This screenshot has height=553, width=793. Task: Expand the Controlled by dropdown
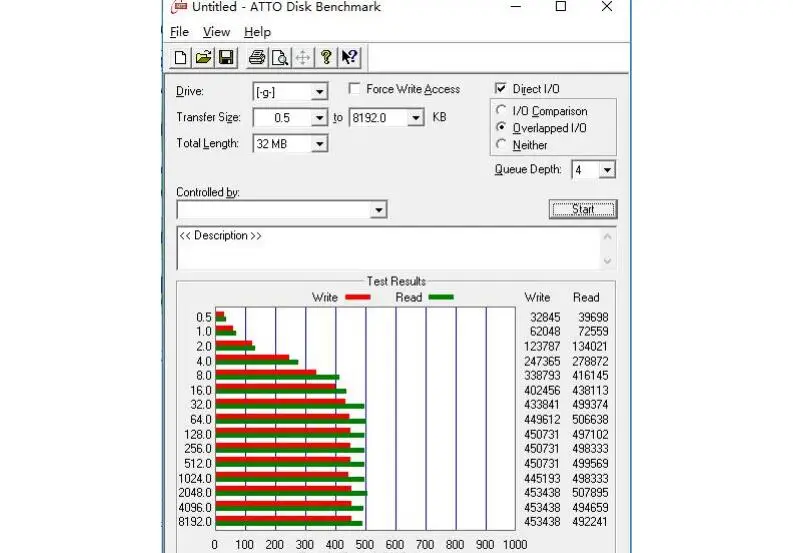[378, 209]
